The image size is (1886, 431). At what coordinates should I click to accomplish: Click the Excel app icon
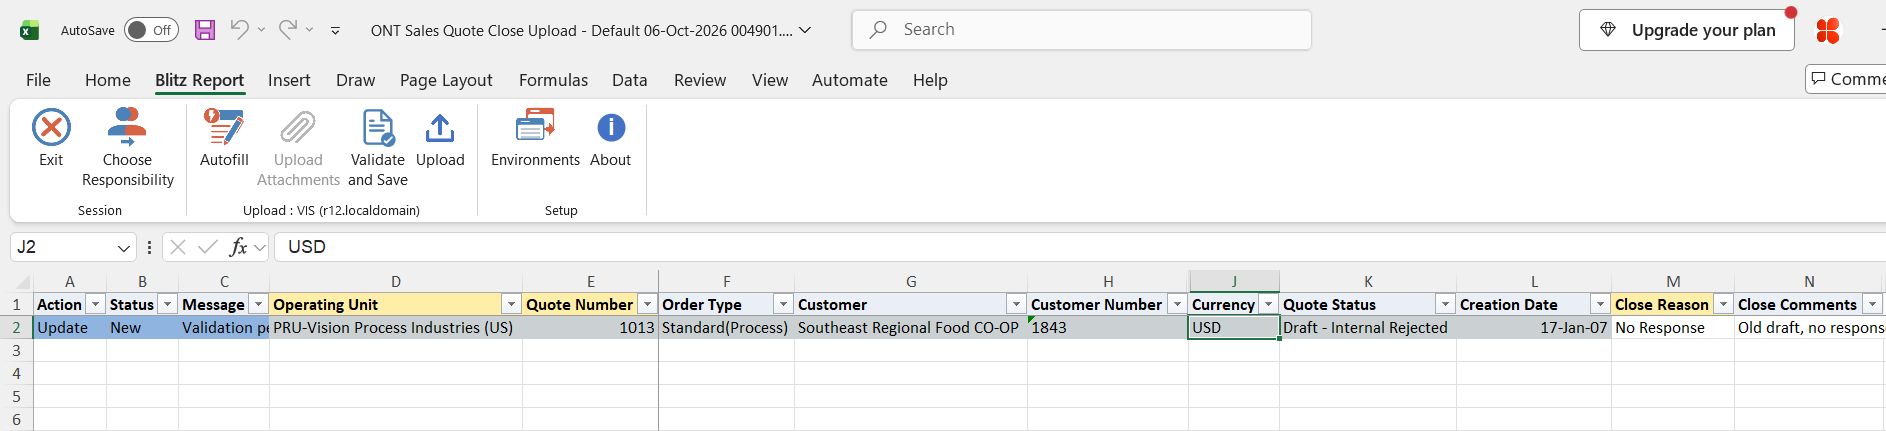pyautogui.click(x=30, y=30)
